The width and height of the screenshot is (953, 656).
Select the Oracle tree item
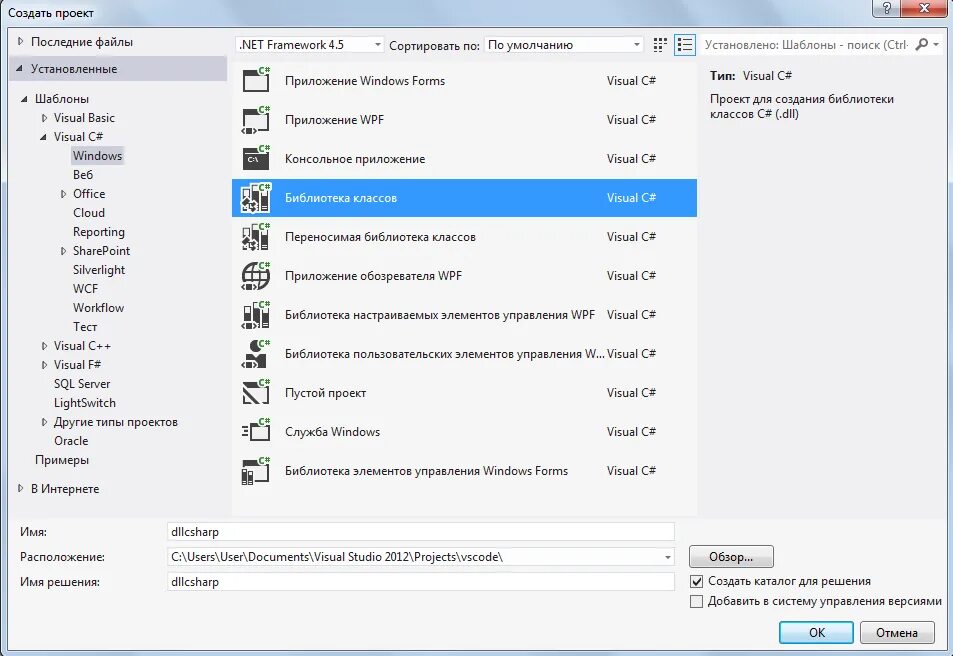(x=71, y=441)
